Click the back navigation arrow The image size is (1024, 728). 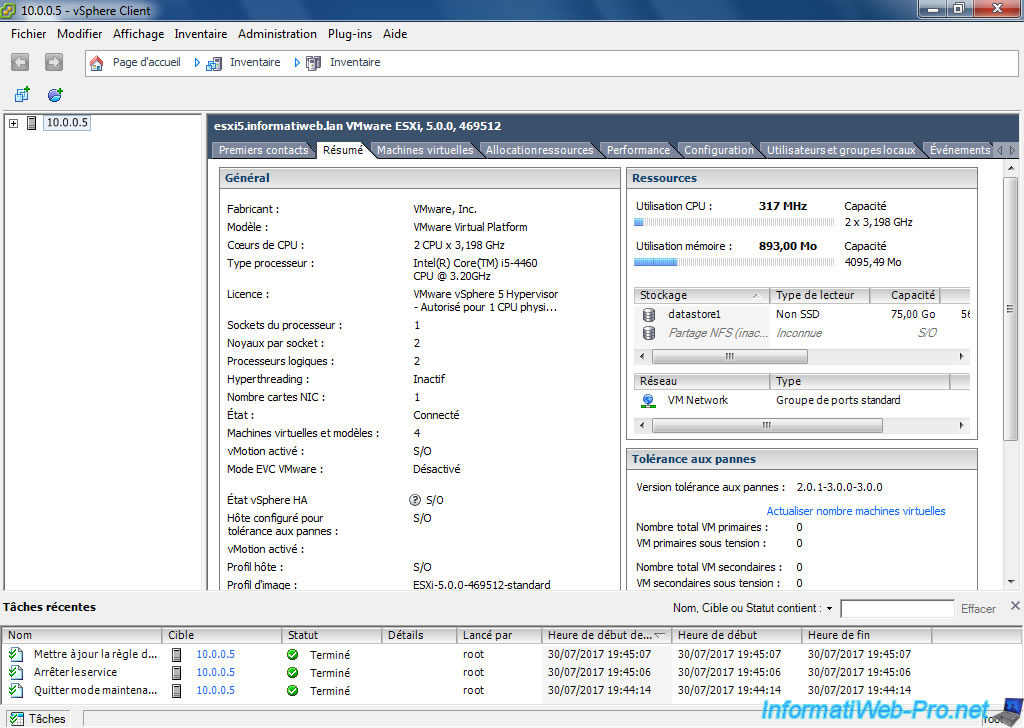(x=20, y=62)
